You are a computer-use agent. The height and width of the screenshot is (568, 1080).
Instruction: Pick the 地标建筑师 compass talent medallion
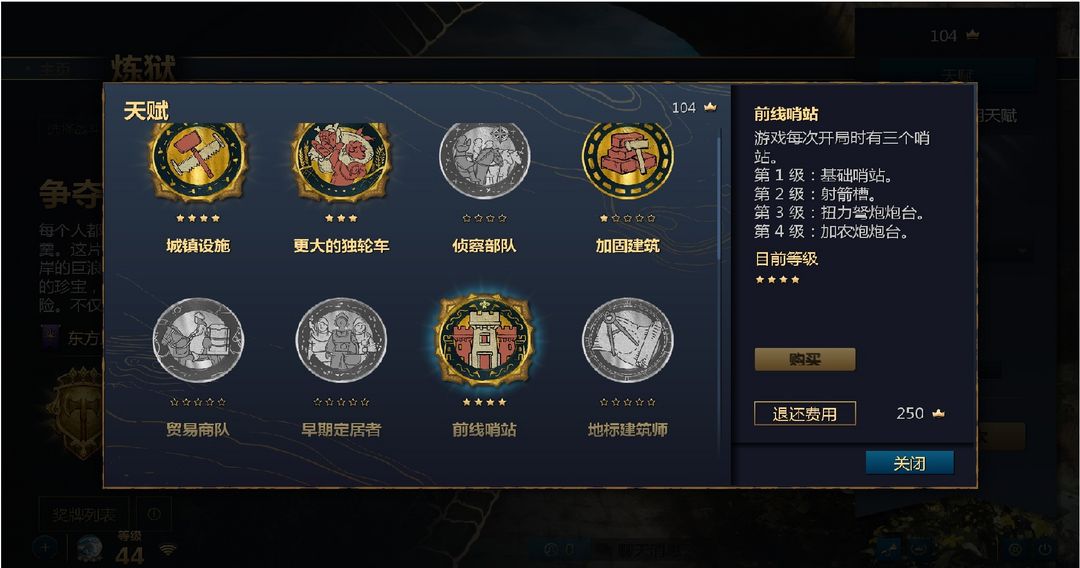[x=627, y=340]
